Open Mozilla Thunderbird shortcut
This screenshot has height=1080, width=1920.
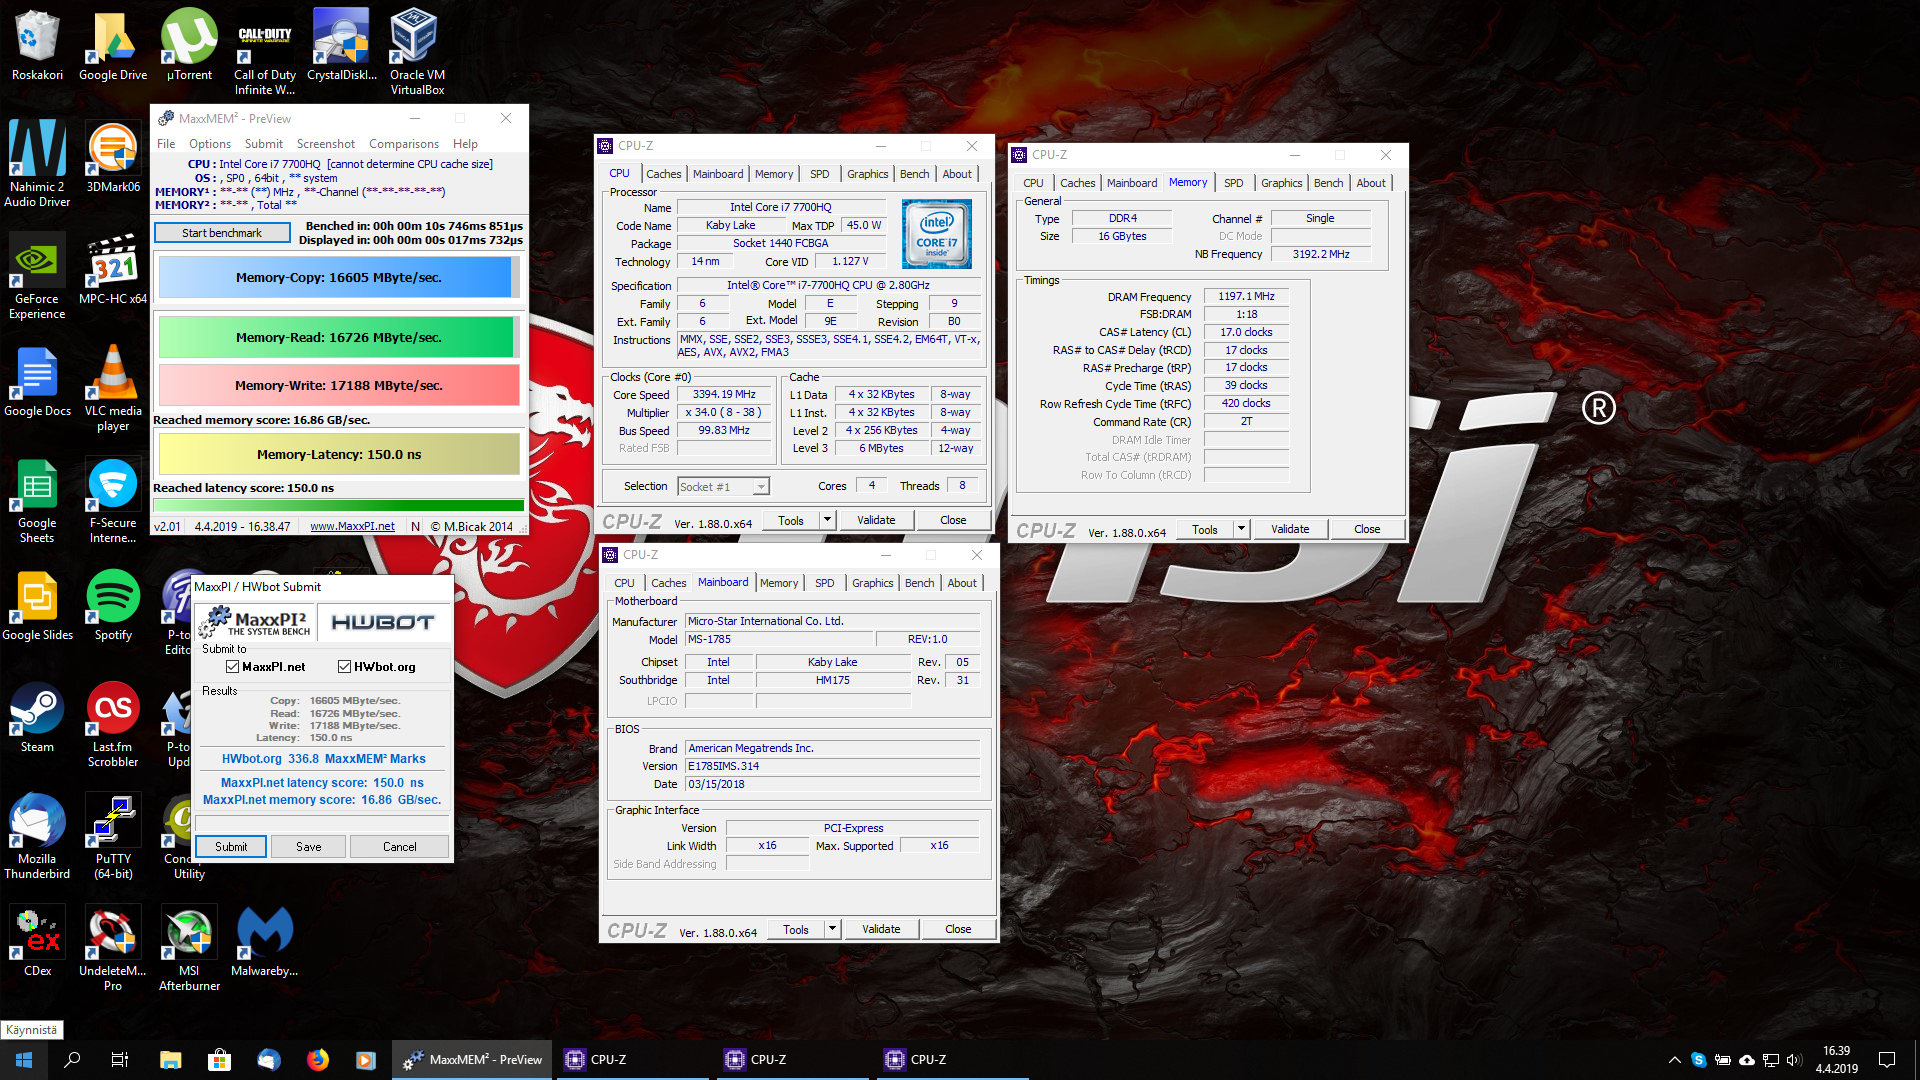[37, 837]
